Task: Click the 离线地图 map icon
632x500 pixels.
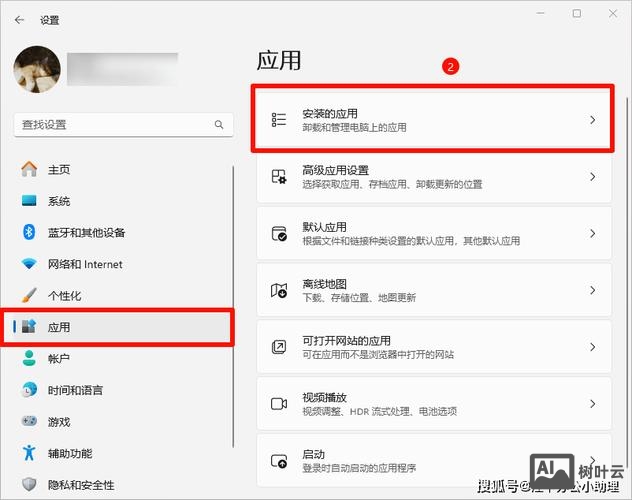Action: [279, 290]
